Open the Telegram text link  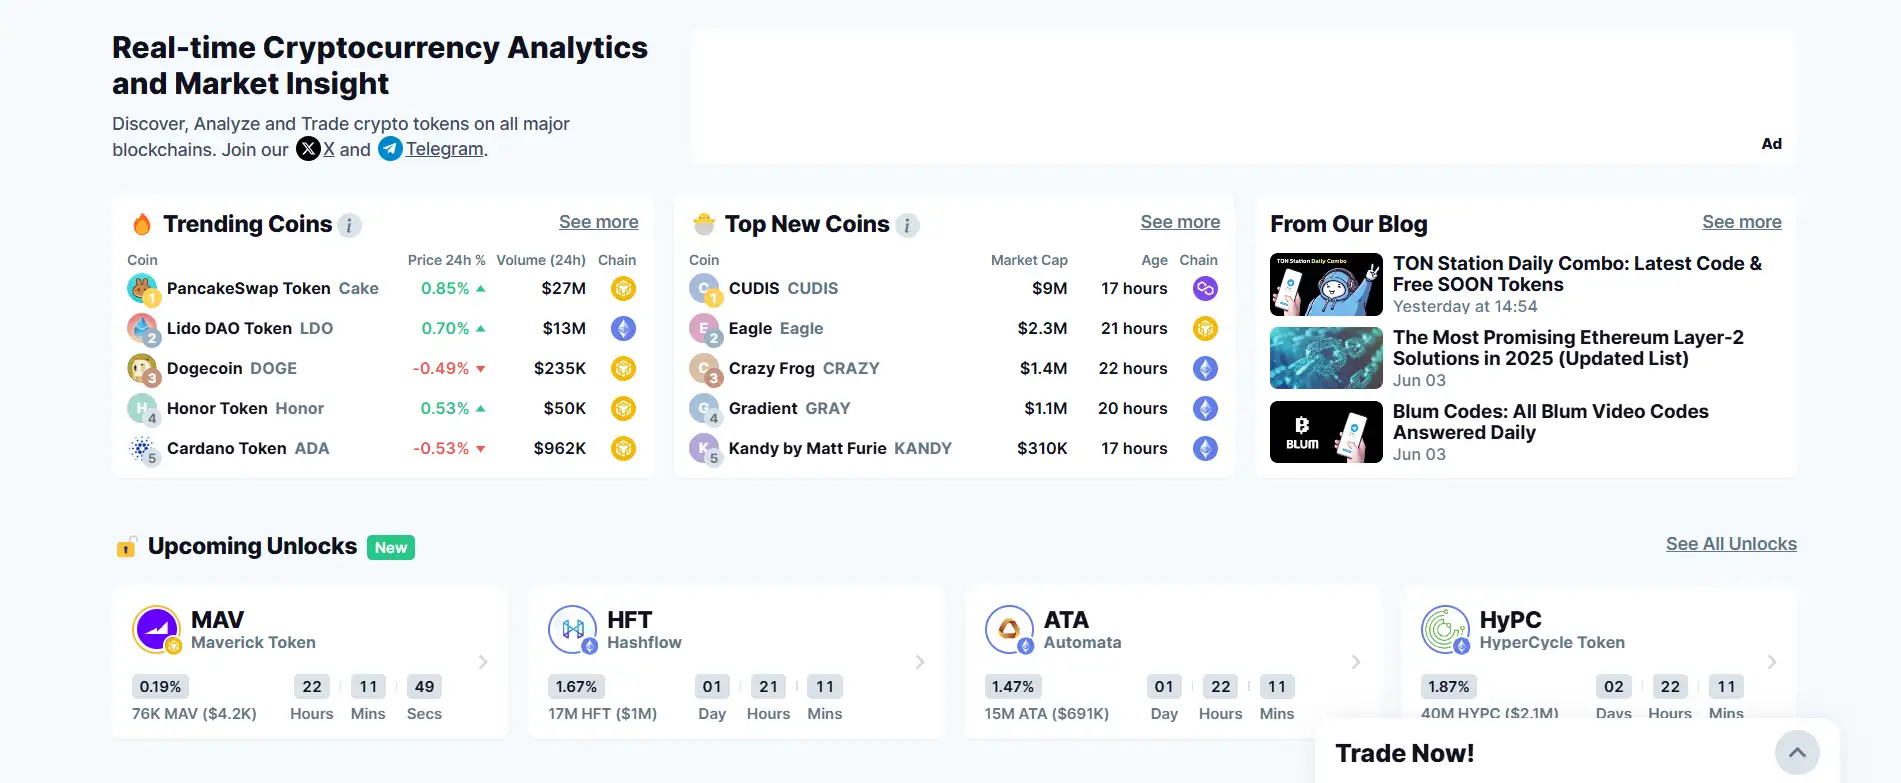coord(444,149)
